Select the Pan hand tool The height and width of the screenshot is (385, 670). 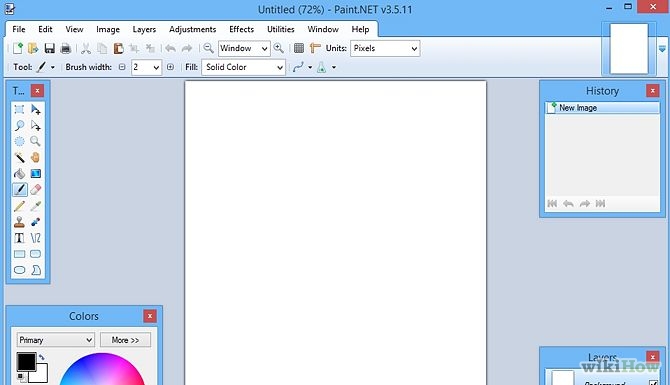pos(35,158)
